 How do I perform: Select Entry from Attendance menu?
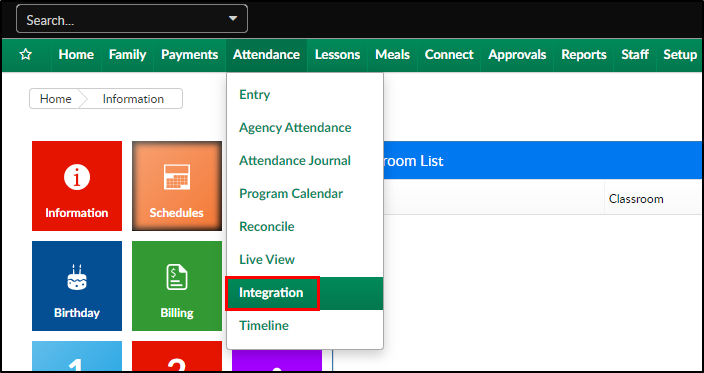point(305,95)
